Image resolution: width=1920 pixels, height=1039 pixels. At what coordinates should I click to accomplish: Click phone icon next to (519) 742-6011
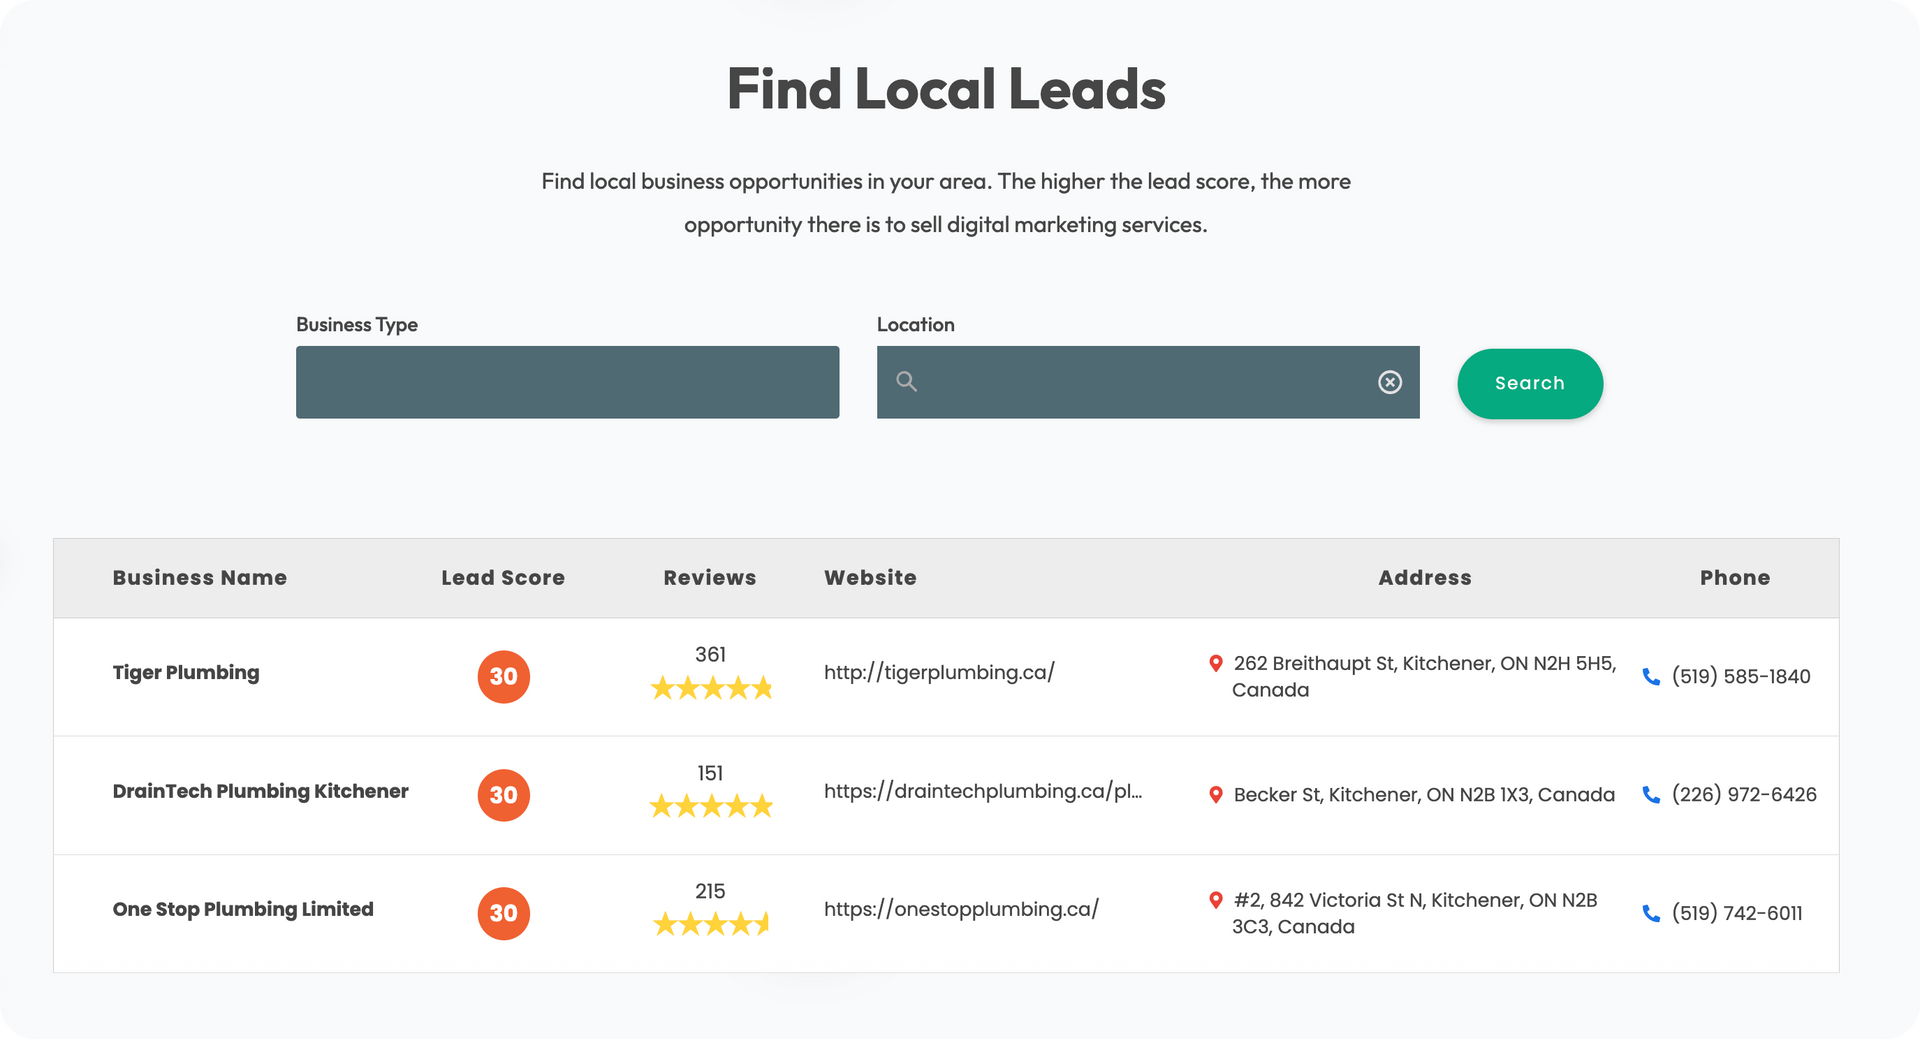[1651, 913]
